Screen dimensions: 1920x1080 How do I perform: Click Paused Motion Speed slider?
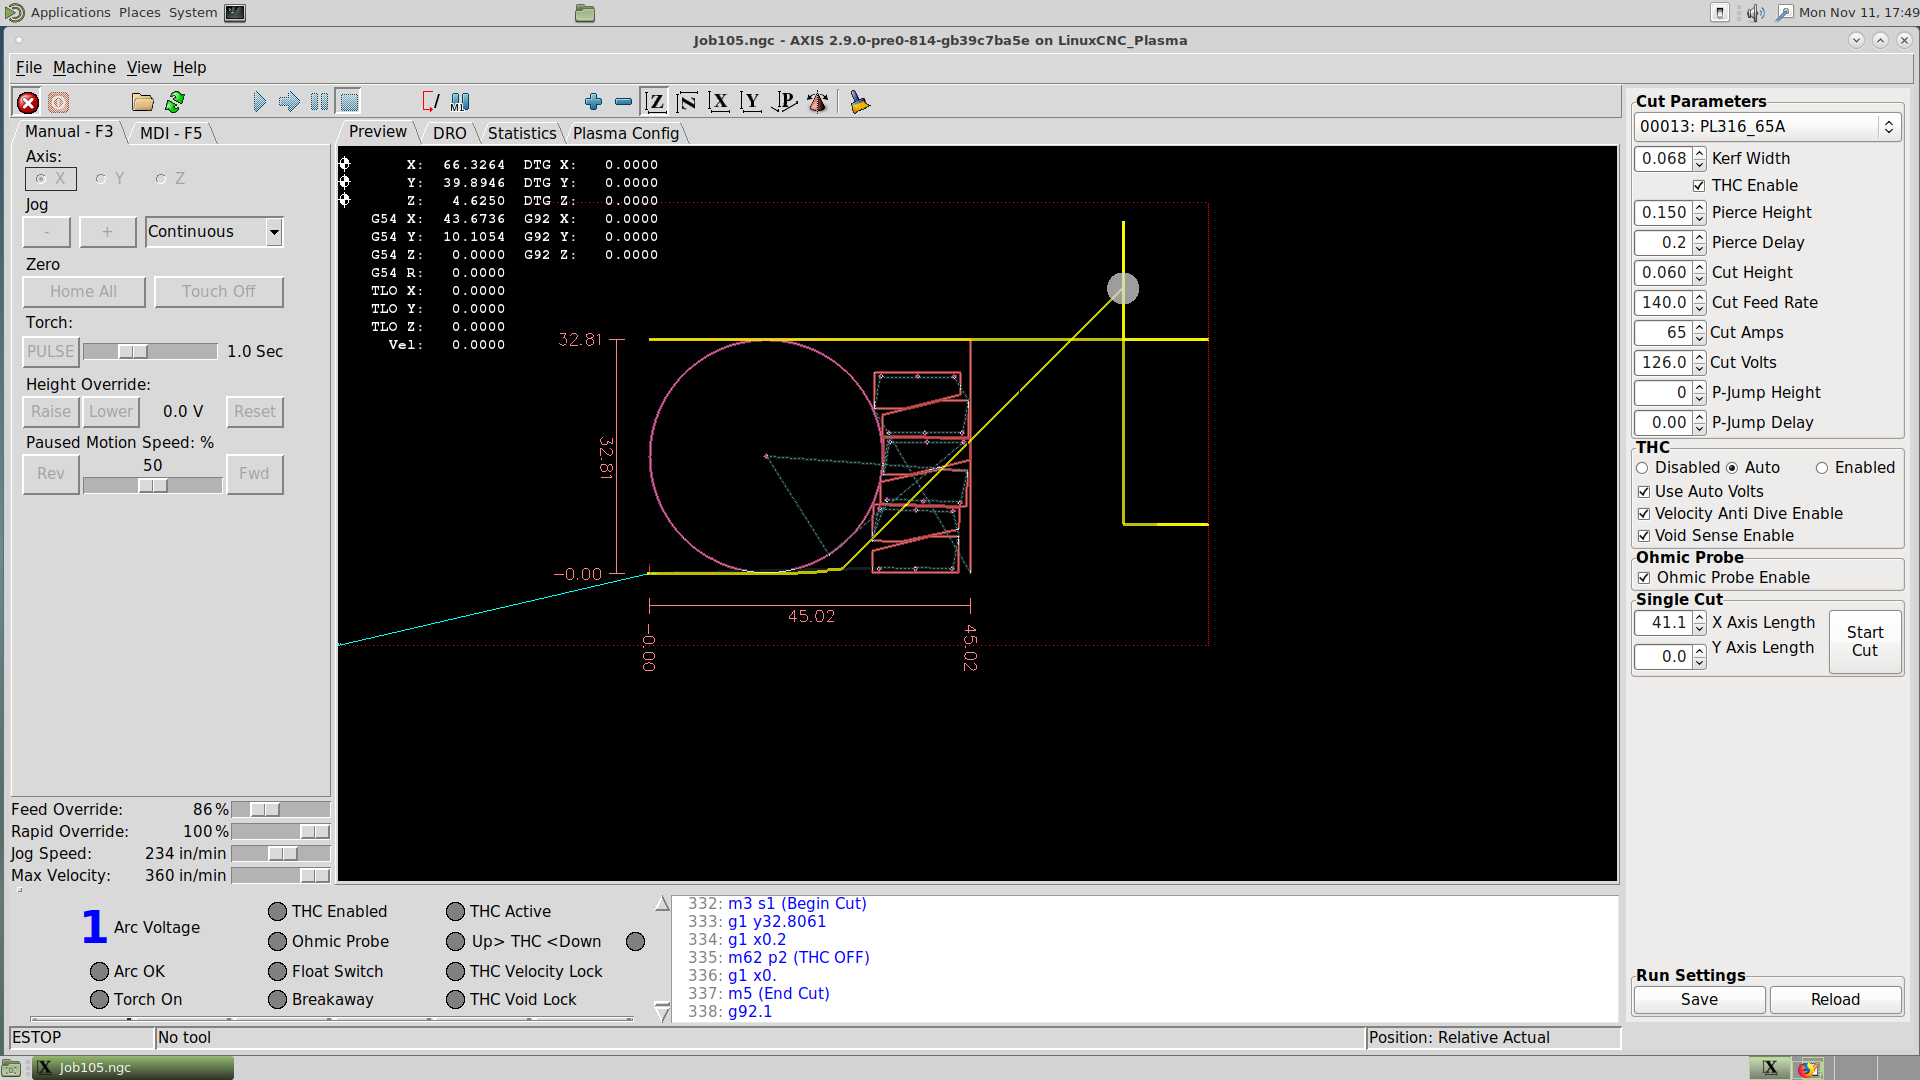click(x=152, y=485)
